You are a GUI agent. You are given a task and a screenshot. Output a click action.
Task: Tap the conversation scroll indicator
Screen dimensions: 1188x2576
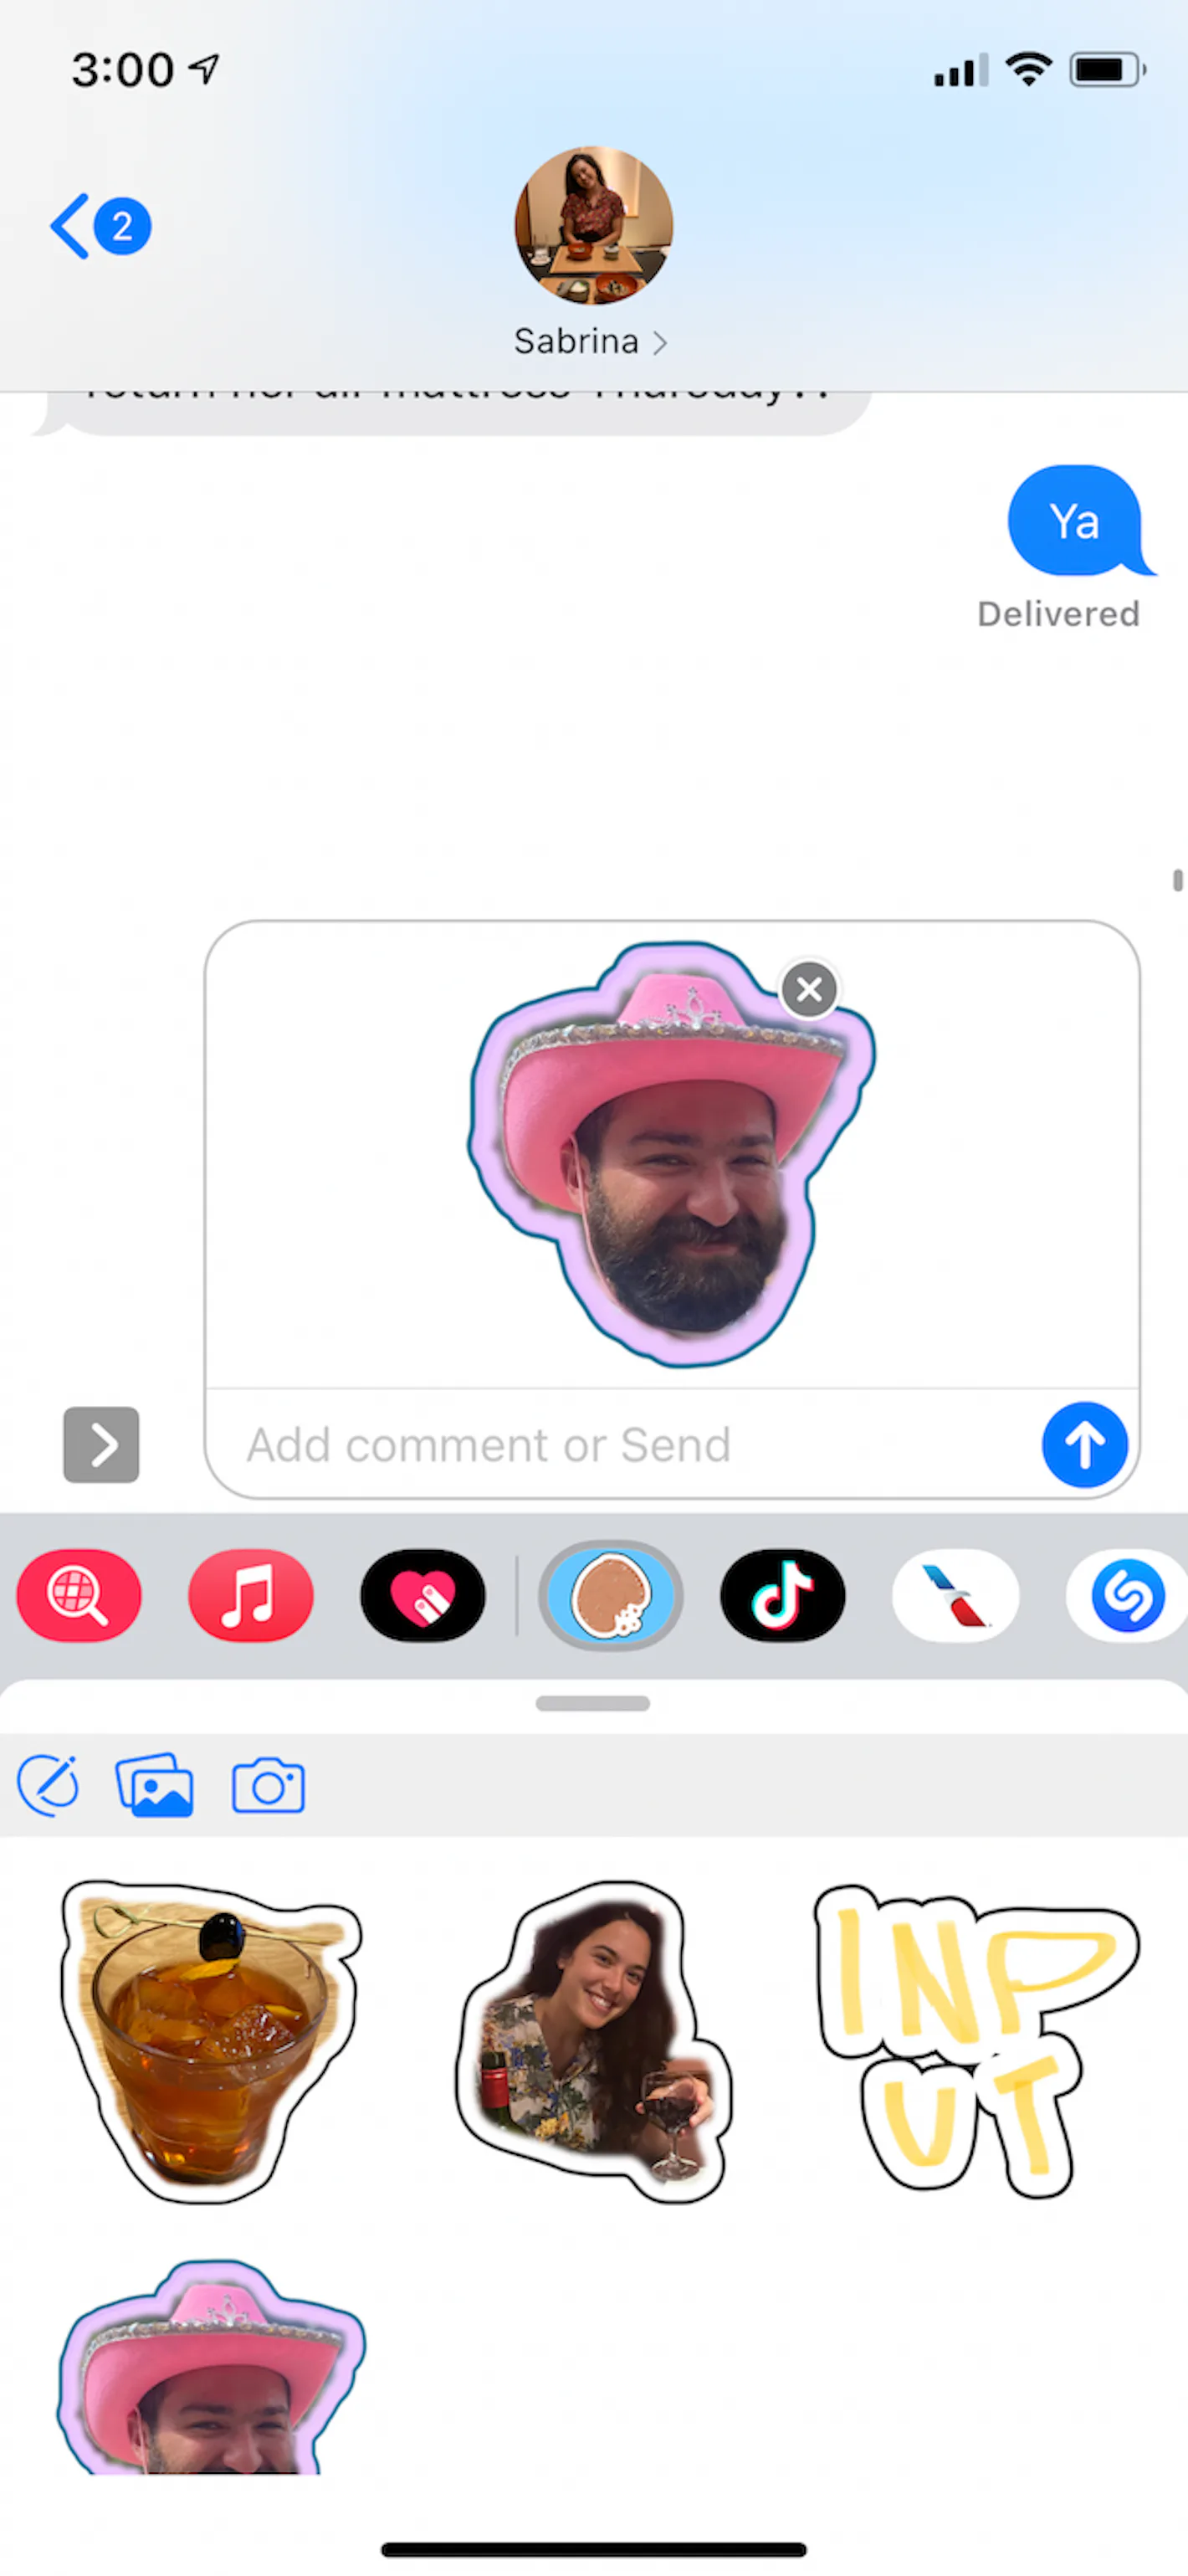(x=1178, y=880)
